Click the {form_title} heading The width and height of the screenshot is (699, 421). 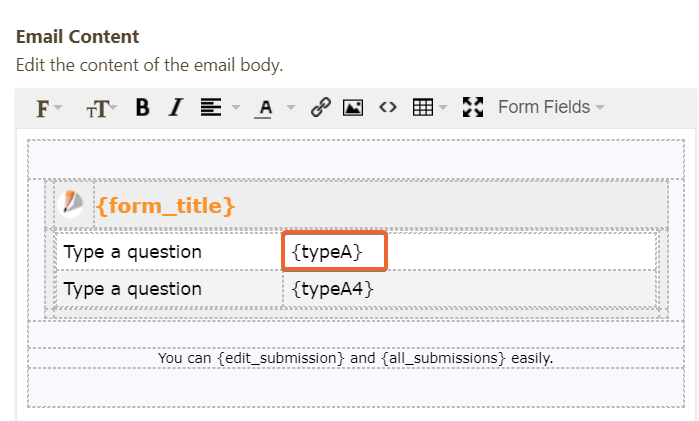pos(166,206)
